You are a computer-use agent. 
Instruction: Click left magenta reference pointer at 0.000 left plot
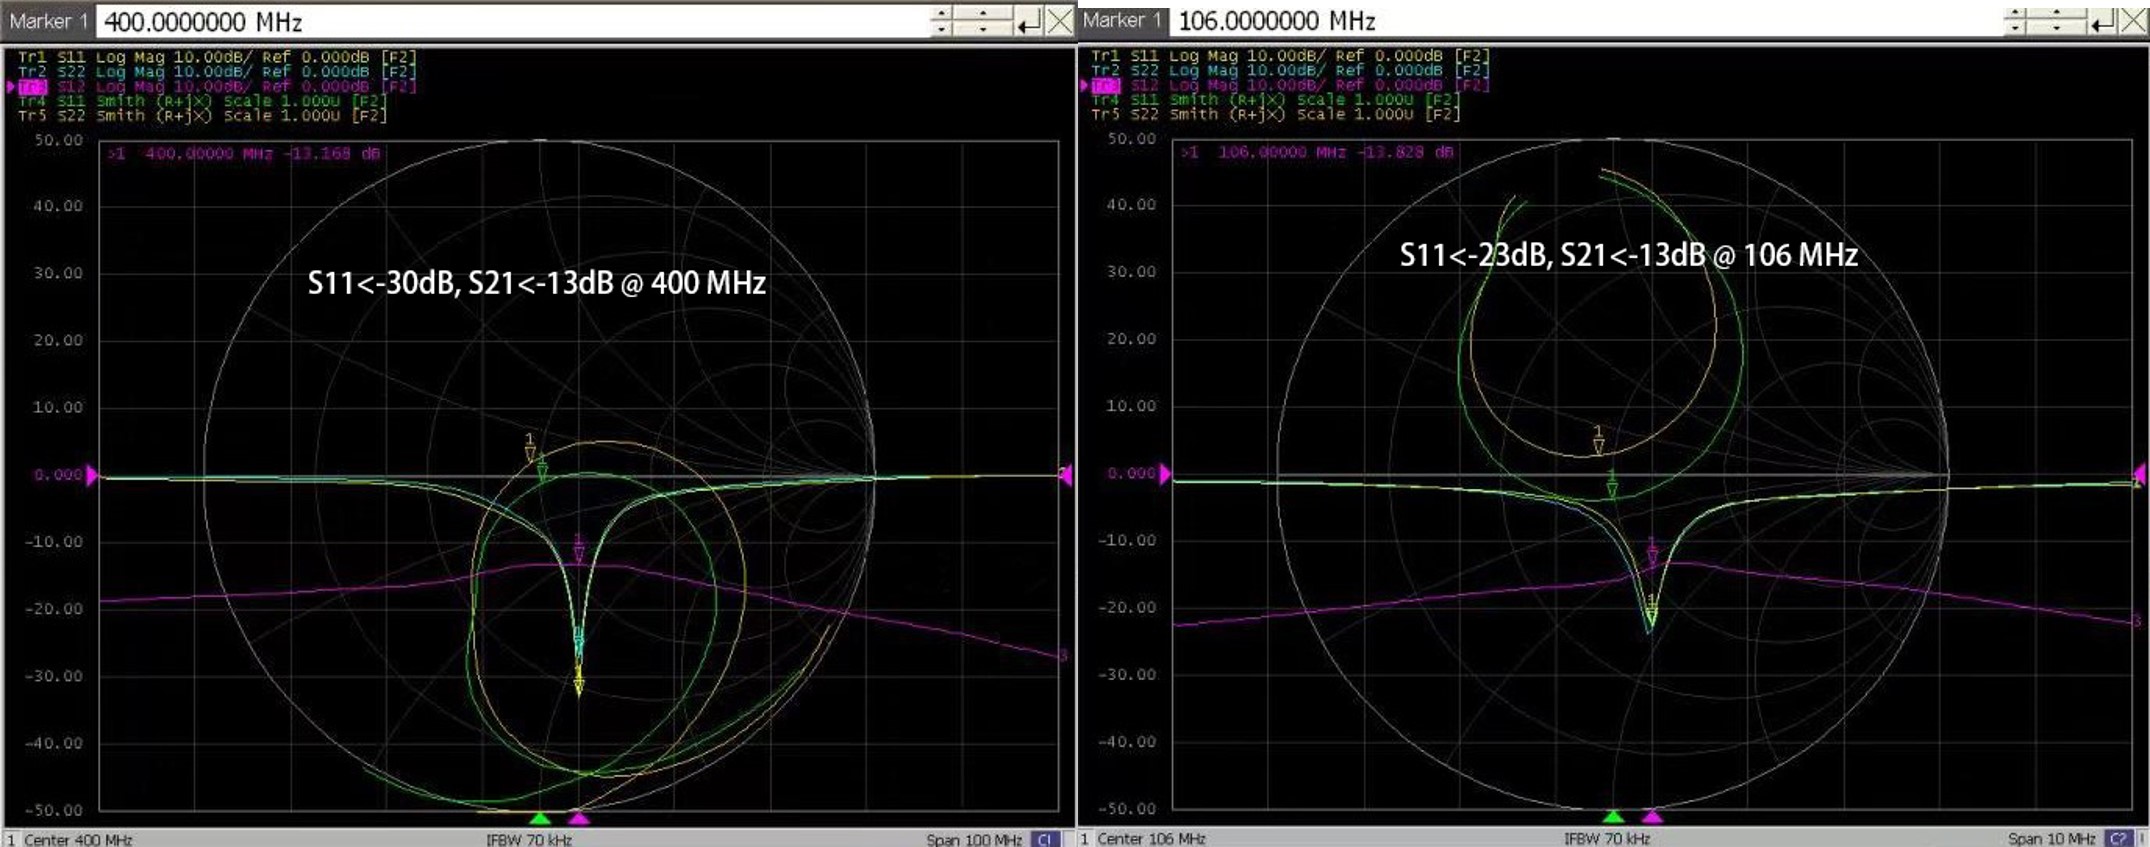click(x=92, y=475)
